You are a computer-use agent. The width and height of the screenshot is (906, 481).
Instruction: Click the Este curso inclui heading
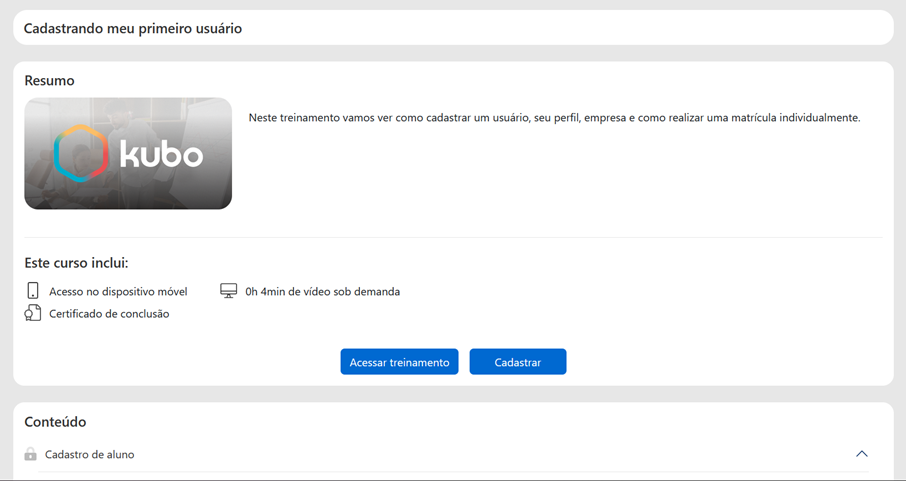coord(76,263)
